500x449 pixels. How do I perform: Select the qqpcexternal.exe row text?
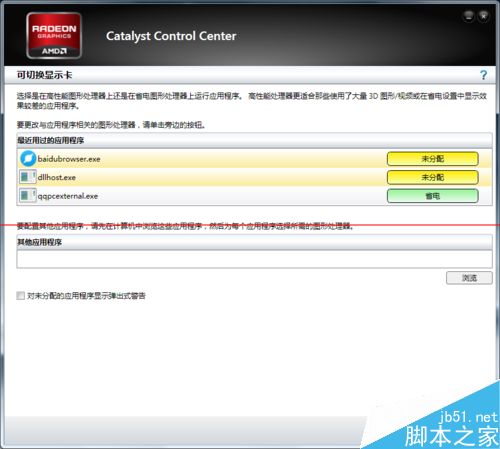click(68, 196)
